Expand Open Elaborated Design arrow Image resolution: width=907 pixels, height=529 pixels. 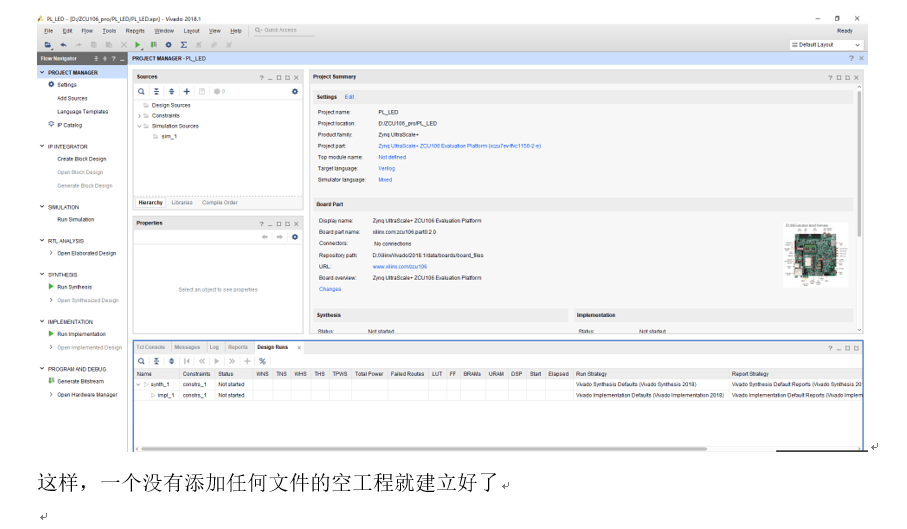[x=51, y=253]
